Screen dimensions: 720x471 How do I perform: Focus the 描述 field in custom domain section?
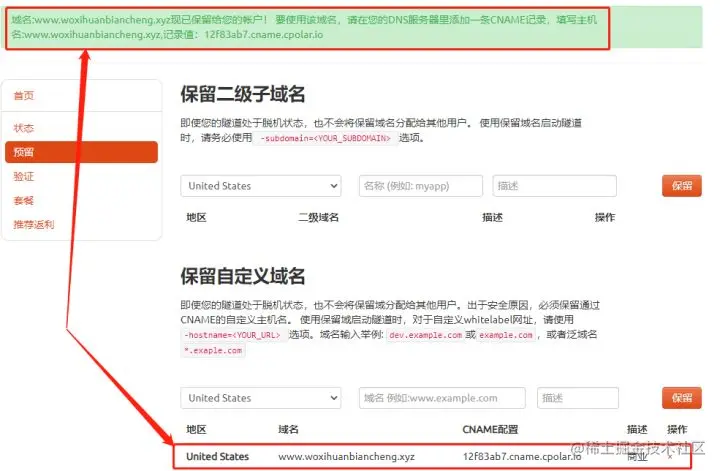578,398
